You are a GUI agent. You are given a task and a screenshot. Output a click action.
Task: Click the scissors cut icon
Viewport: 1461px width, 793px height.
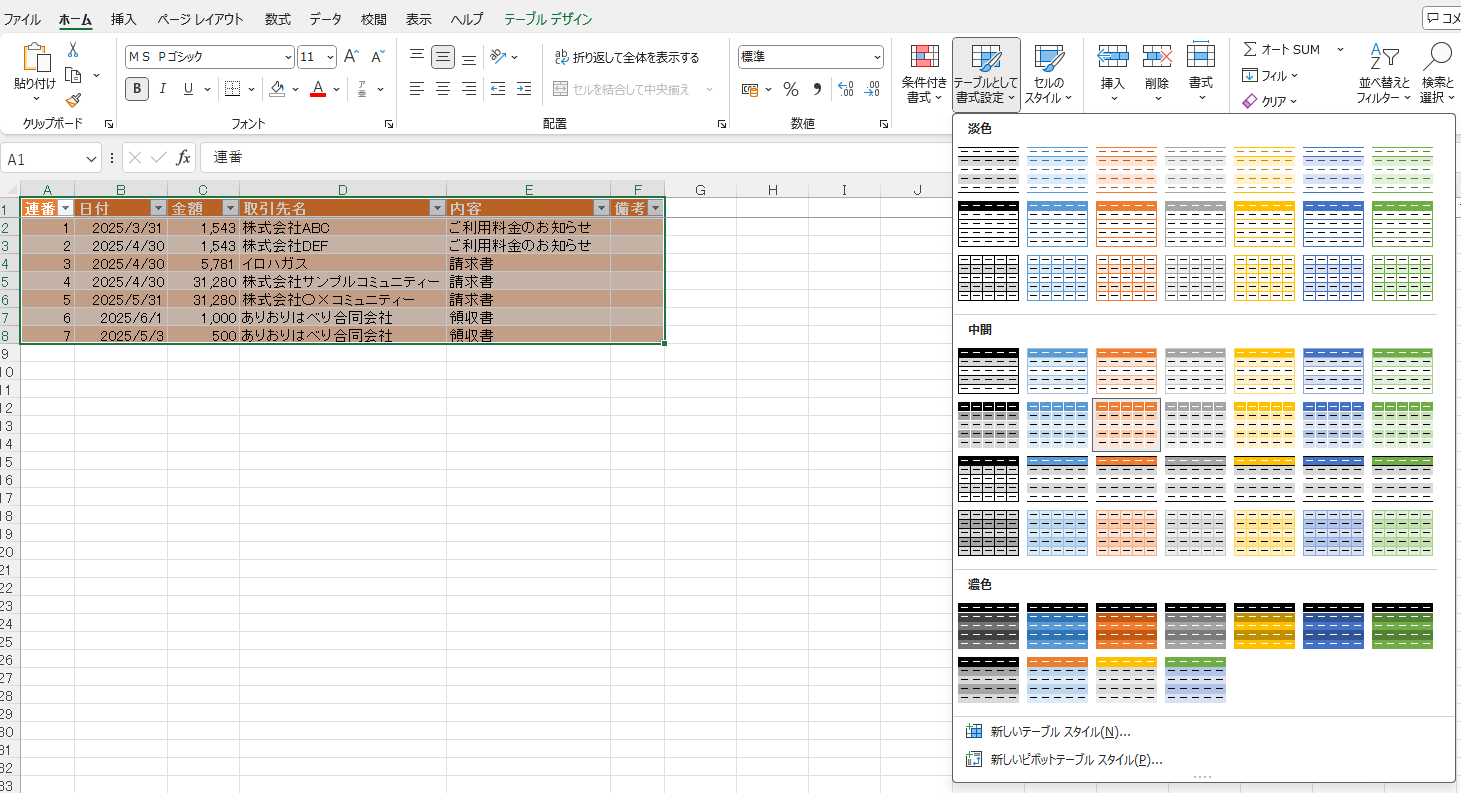[73, 50]
